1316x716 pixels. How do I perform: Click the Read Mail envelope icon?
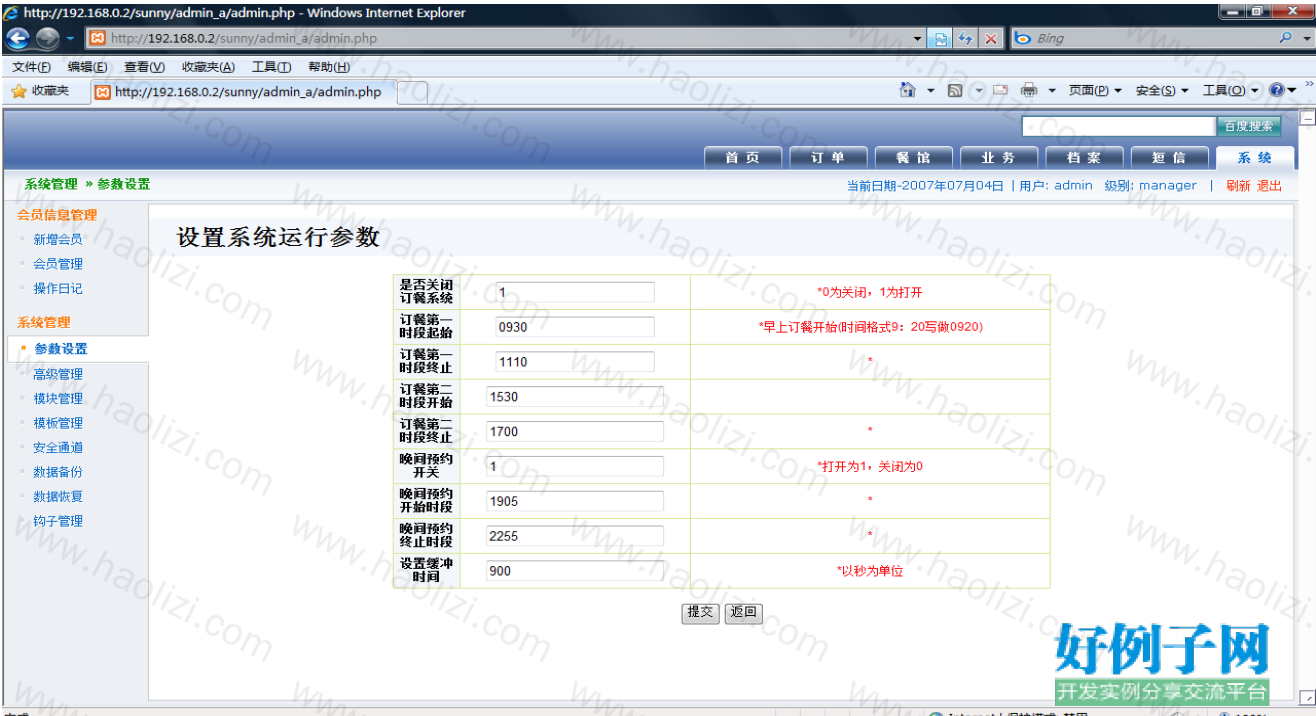(1000, 90)
